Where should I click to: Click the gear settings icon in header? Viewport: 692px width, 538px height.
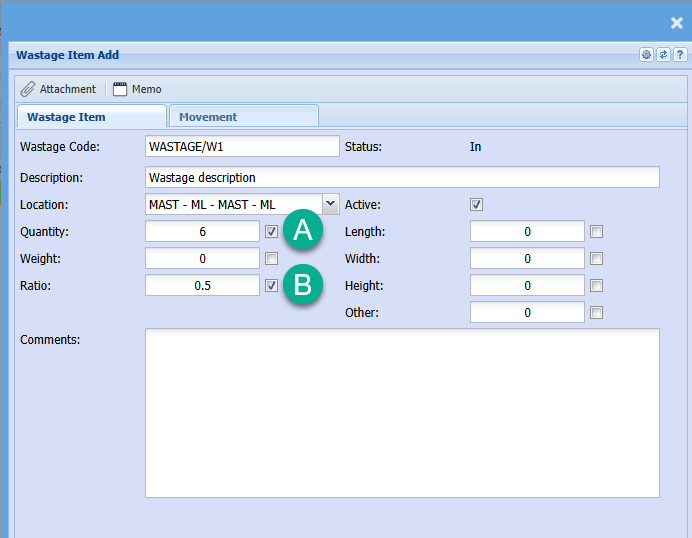click(646, 55)
